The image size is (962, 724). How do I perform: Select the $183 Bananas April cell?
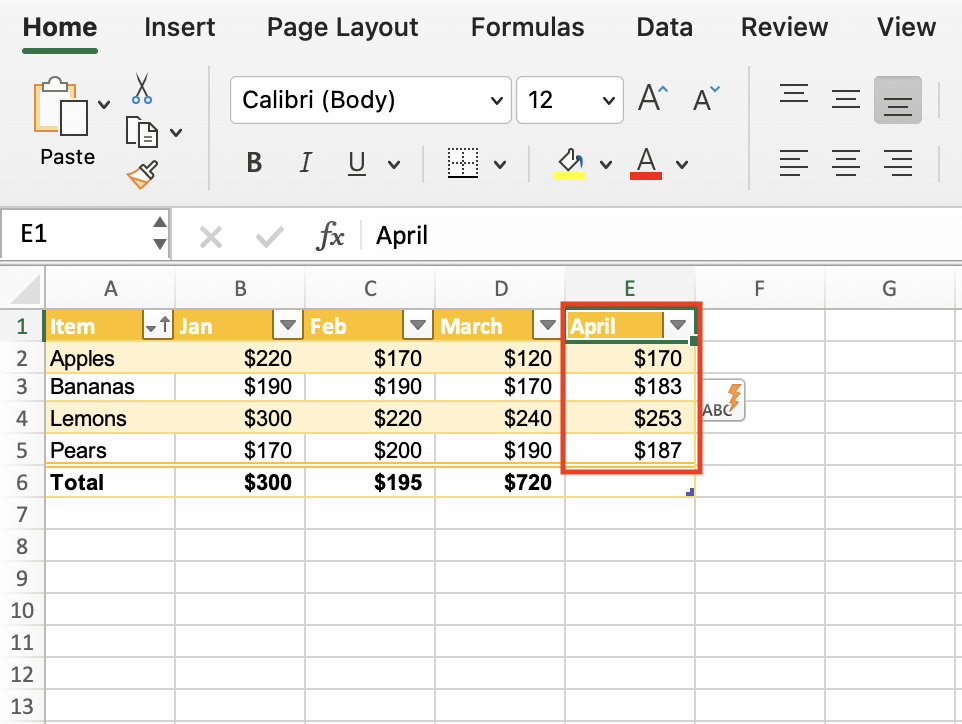click(630, 387)
